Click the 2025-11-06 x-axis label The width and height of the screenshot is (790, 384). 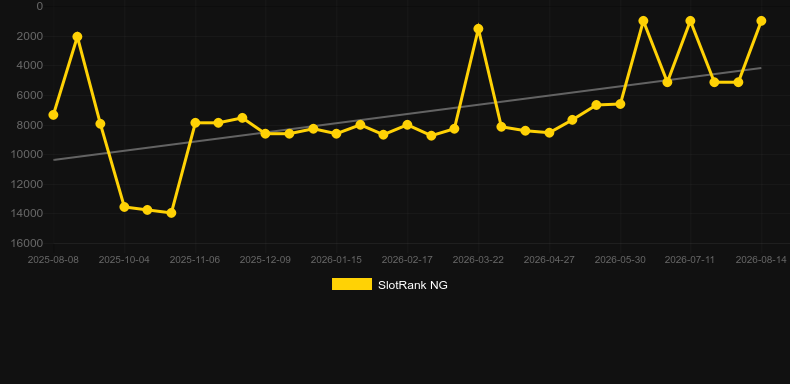tap(195, 260)
